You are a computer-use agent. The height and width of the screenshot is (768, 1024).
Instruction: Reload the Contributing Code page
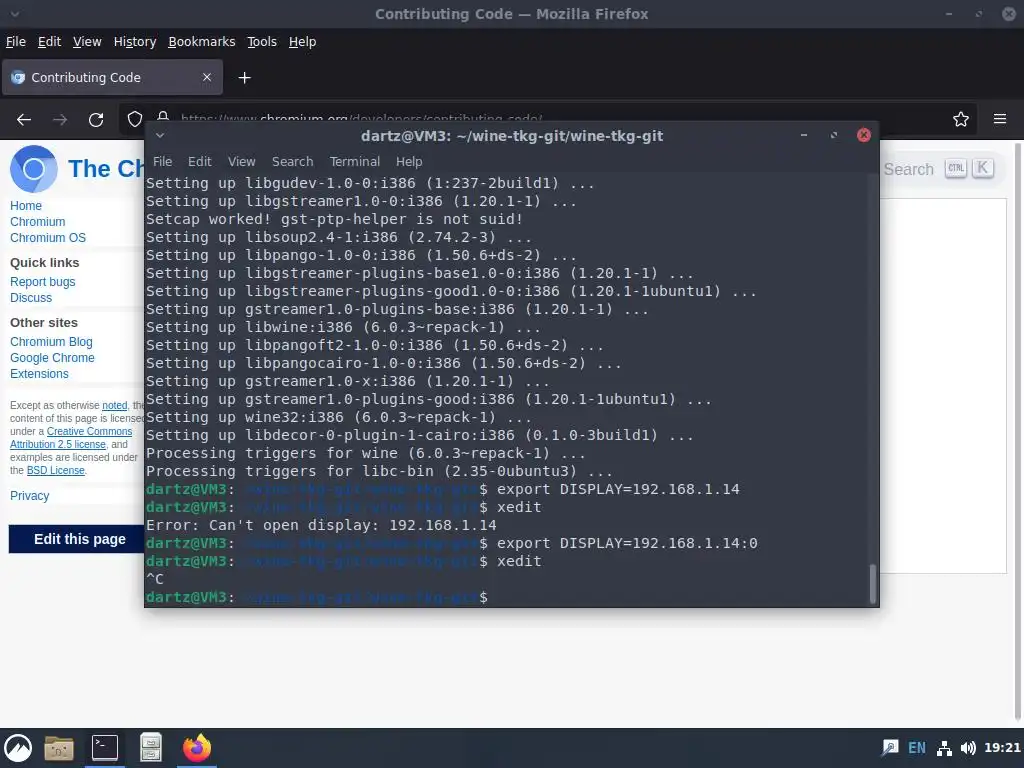coord(96,120)
